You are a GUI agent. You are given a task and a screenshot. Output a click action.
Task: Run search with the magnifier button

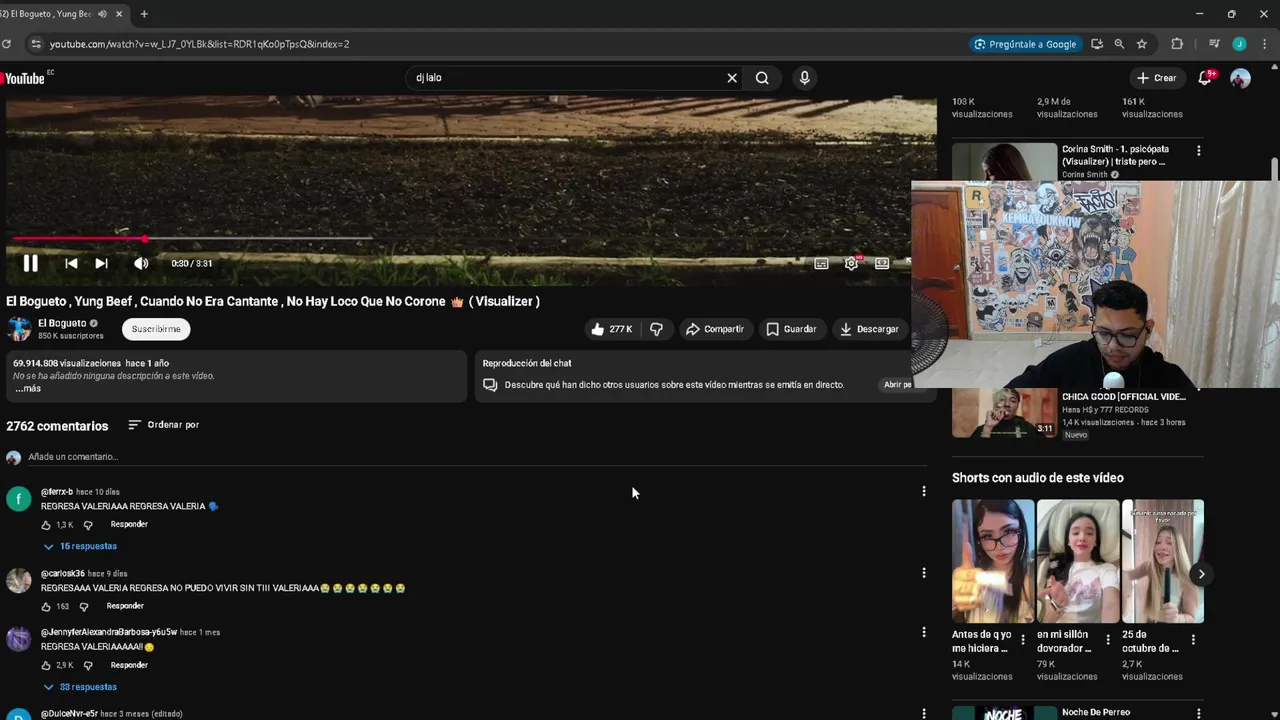point(762,78)
